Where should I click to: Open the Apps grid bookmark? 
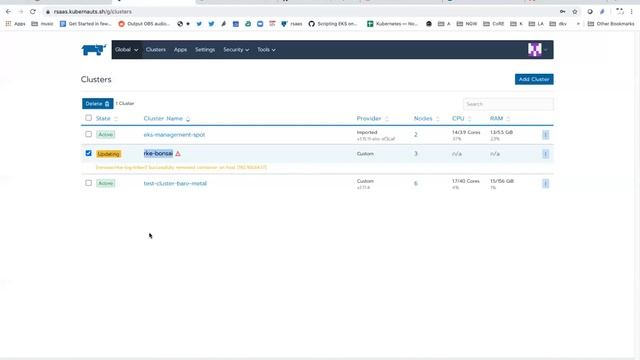coord(16,24)
